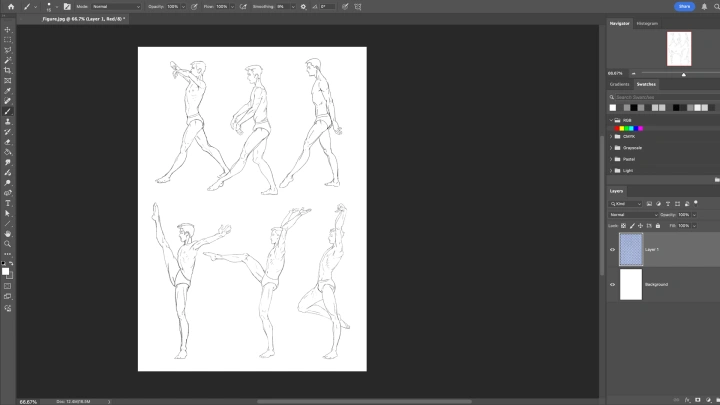The width and height of the screenshot is (720, 405).
Task: Select the Spot Healing Brush tool
Action: tap(7, 101)
